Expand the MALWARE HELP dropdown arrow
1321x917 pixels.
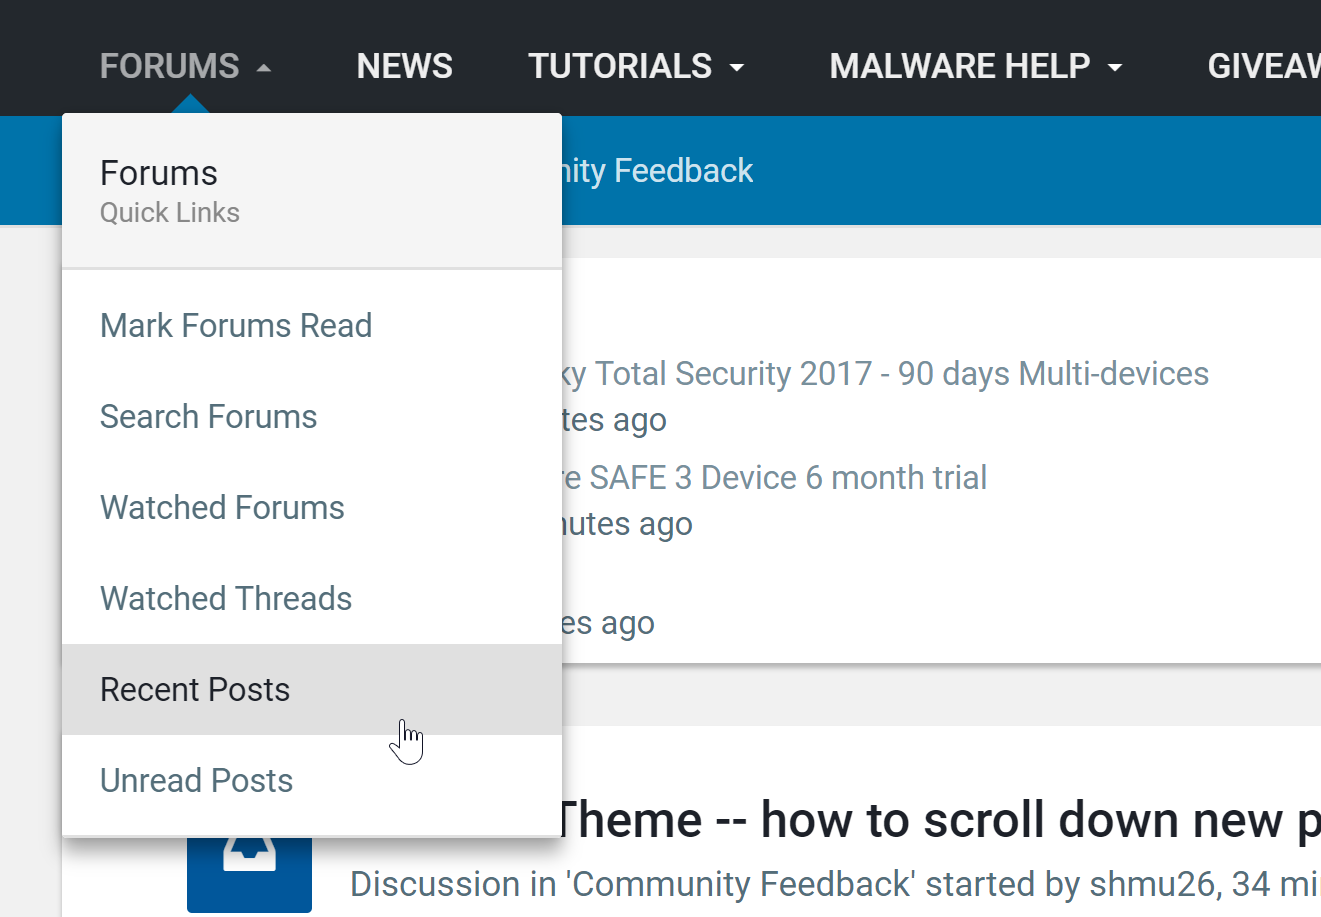point(1115,68)
